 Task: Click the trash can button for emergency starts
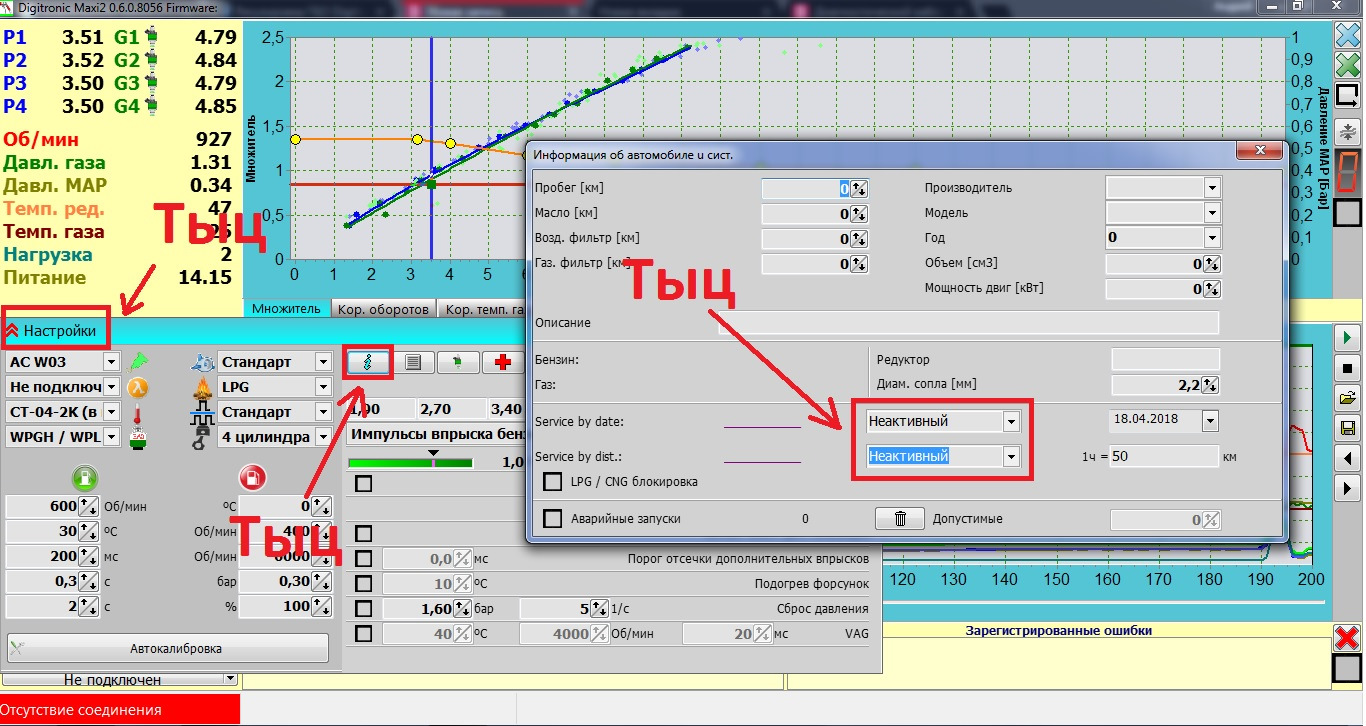click(x=900, y=519)
